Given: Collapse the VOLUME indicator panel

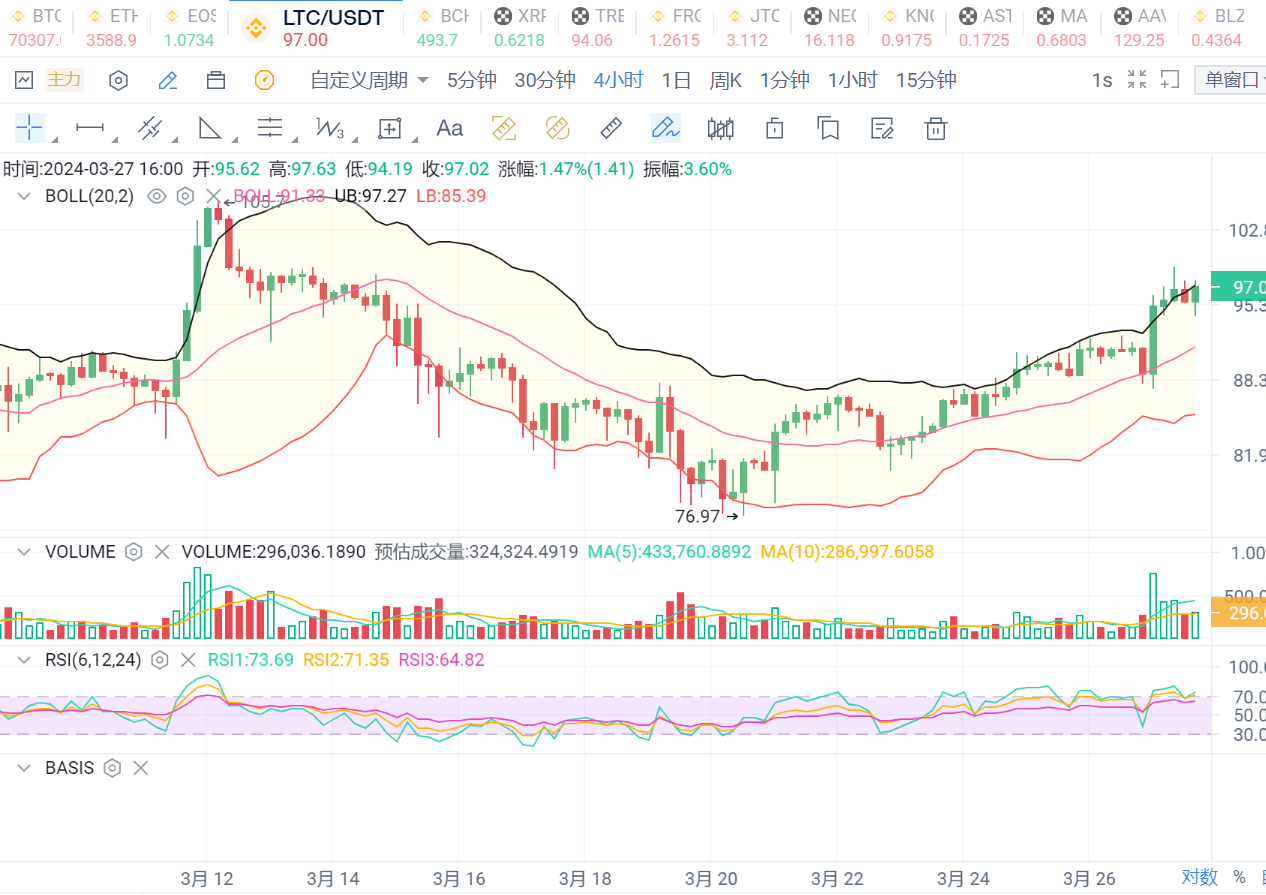Looking at the screenshot, I should [x=24, y=552].
